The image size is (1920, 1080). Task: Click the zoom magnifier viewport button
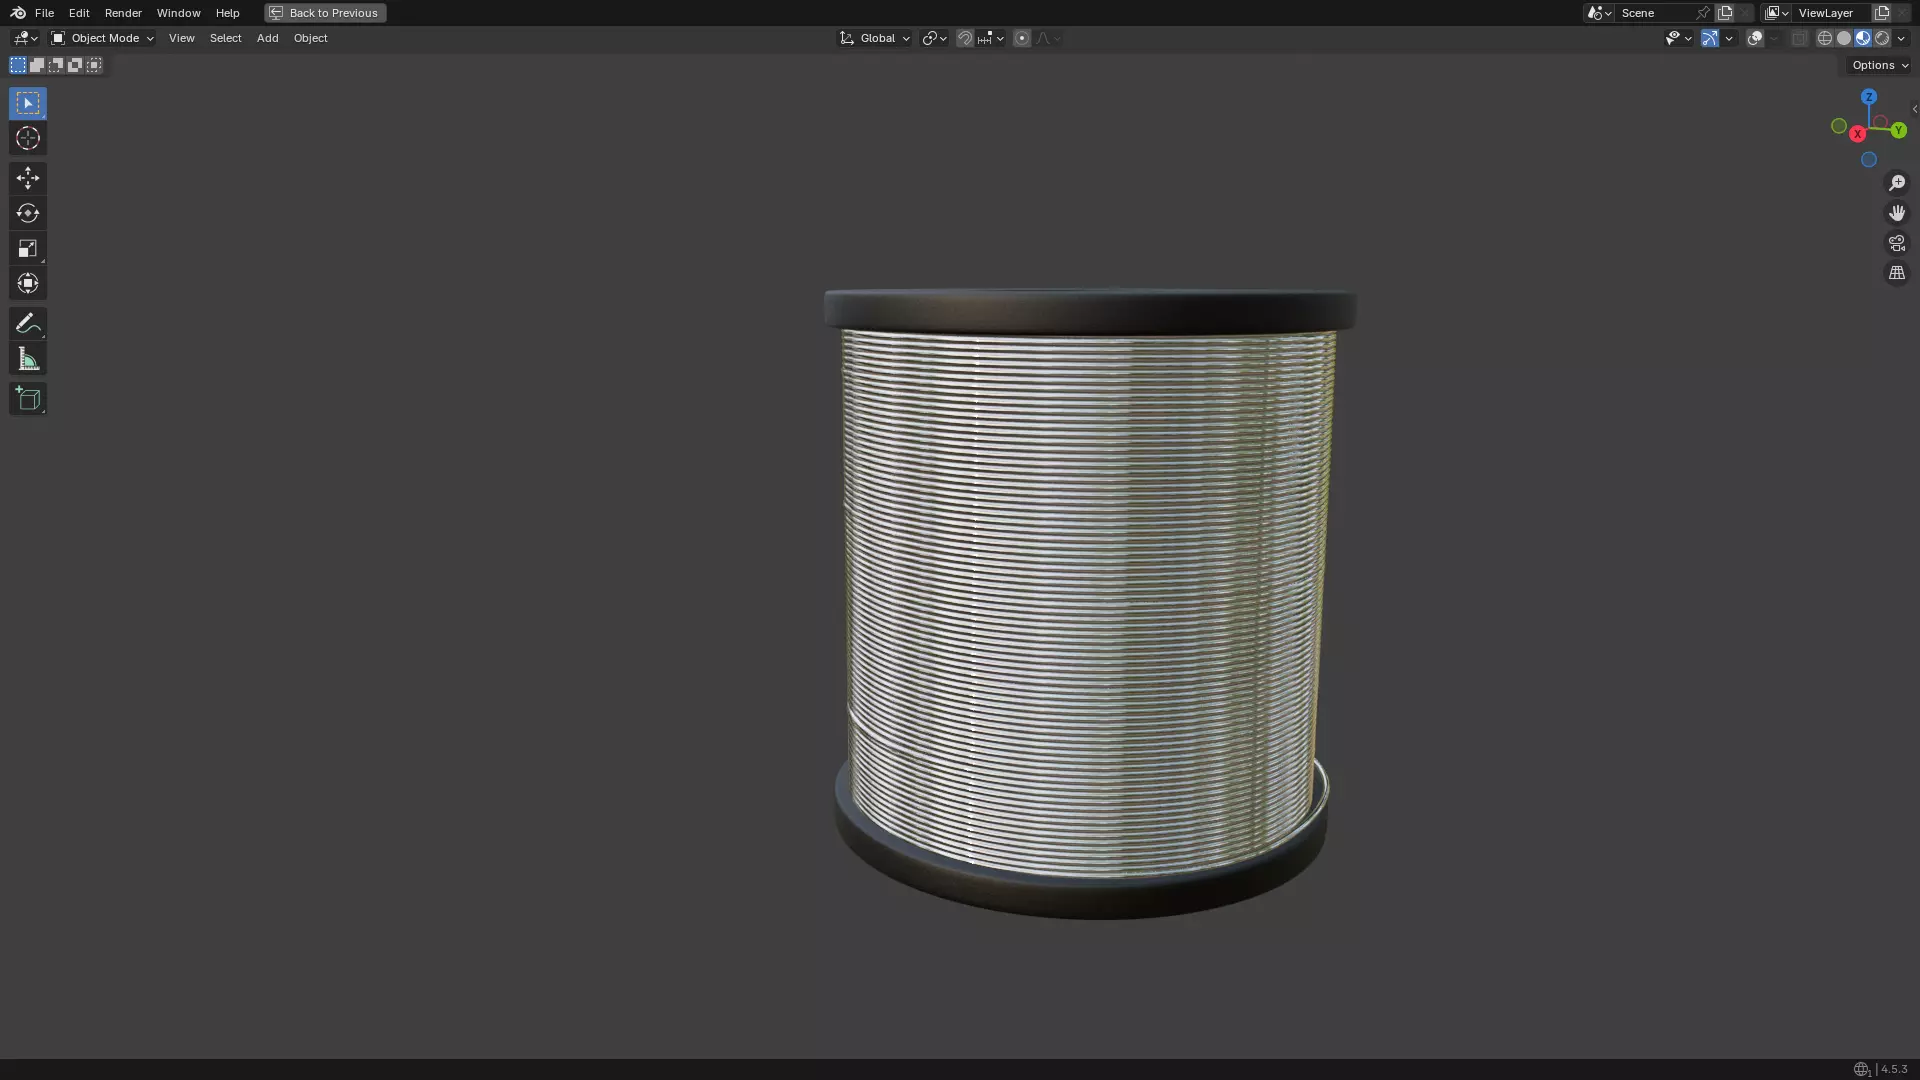[x=1897, y=183]
